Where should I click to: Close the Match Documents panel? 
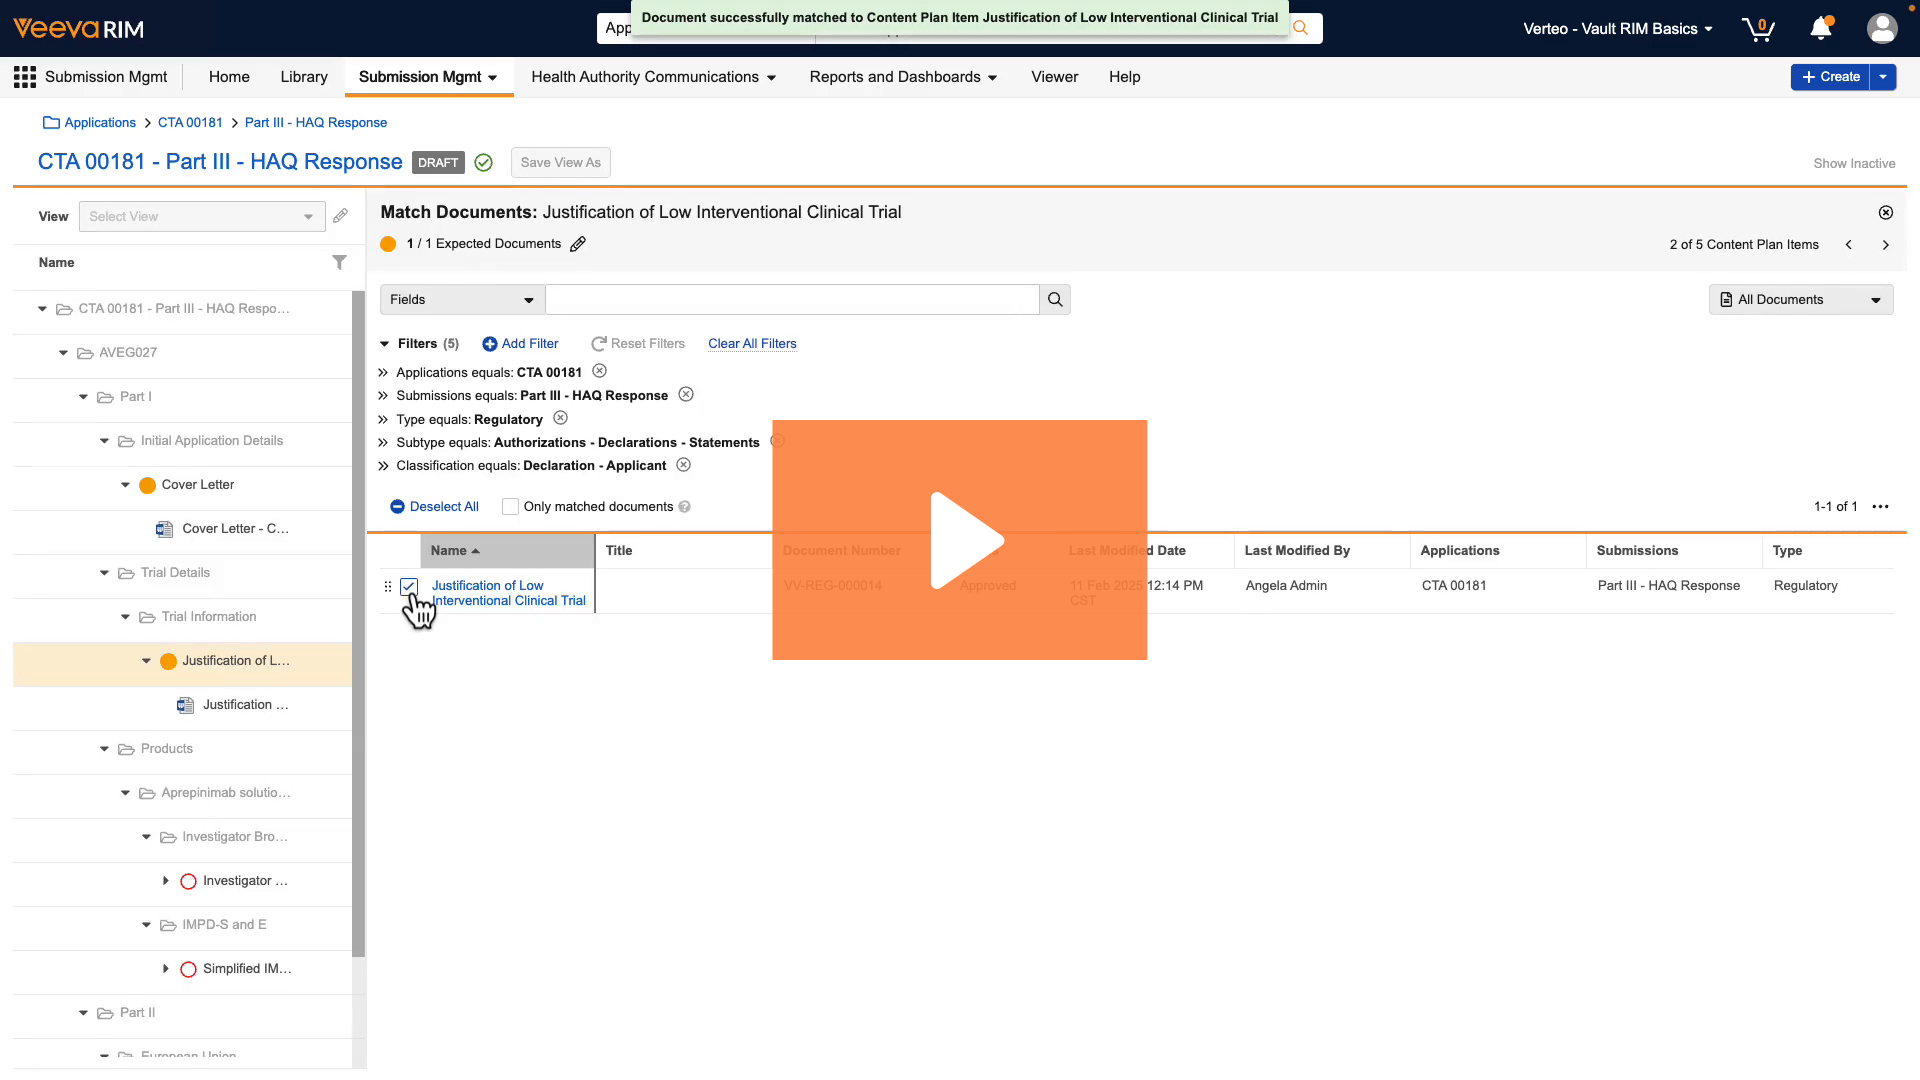tap(1885, 212)
